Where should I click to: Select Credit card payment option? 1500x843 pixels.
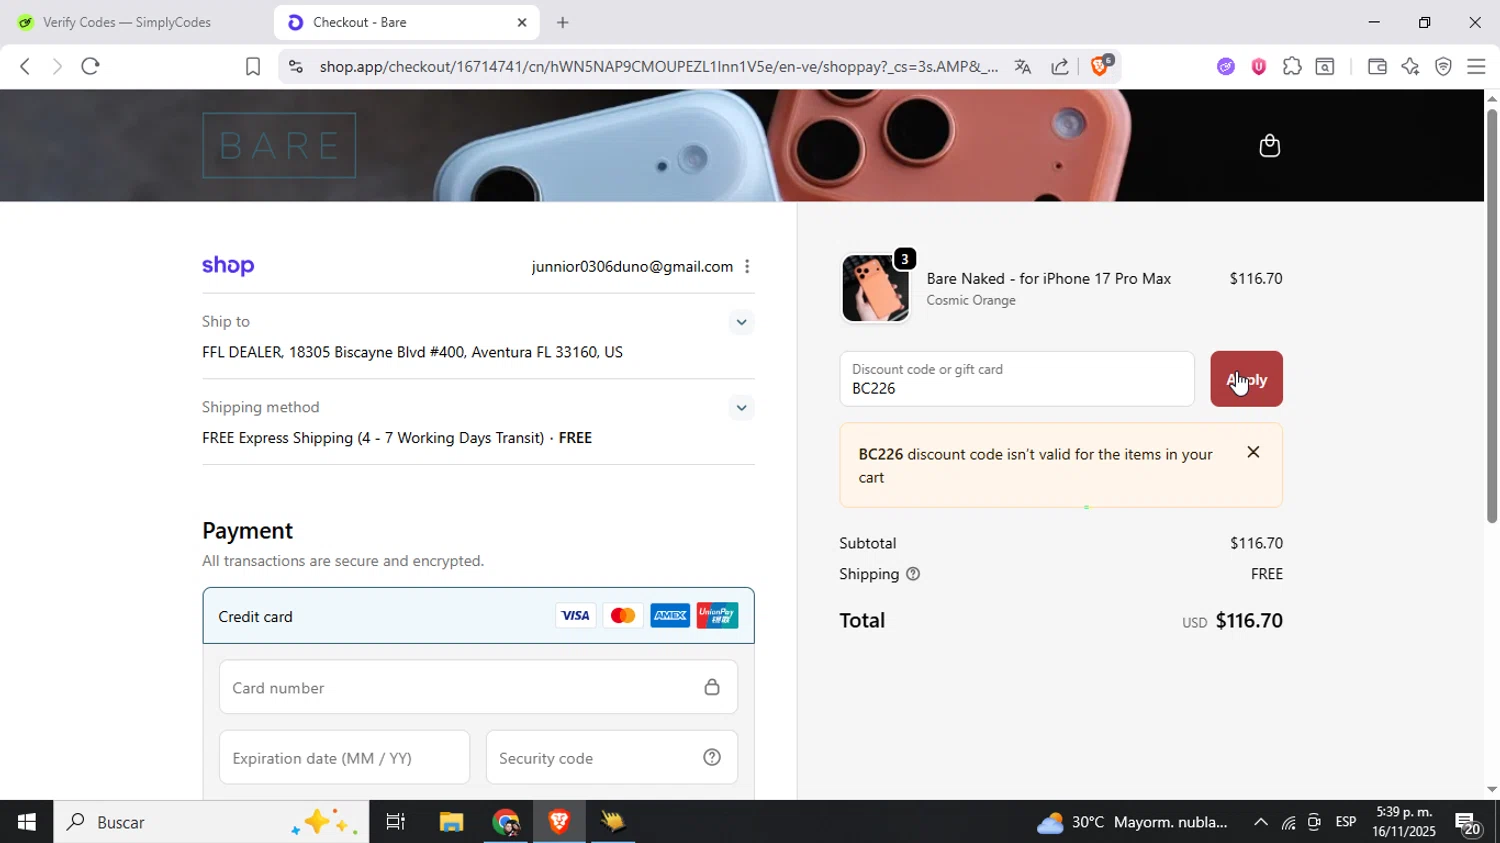478,616
